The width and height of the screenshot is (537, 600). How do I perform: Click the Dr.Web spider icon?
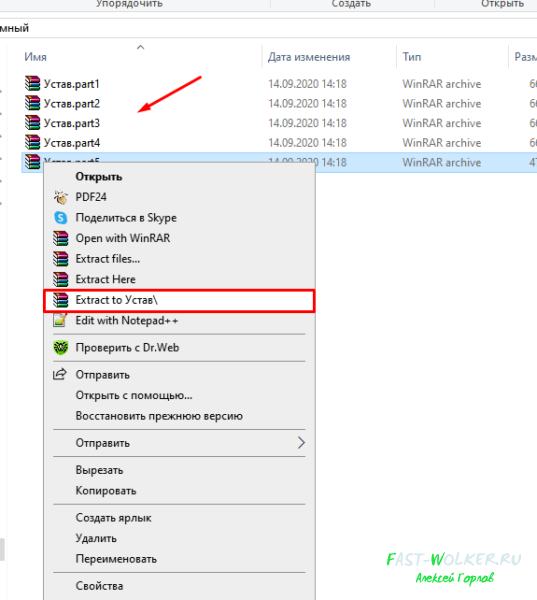(60, 347)
